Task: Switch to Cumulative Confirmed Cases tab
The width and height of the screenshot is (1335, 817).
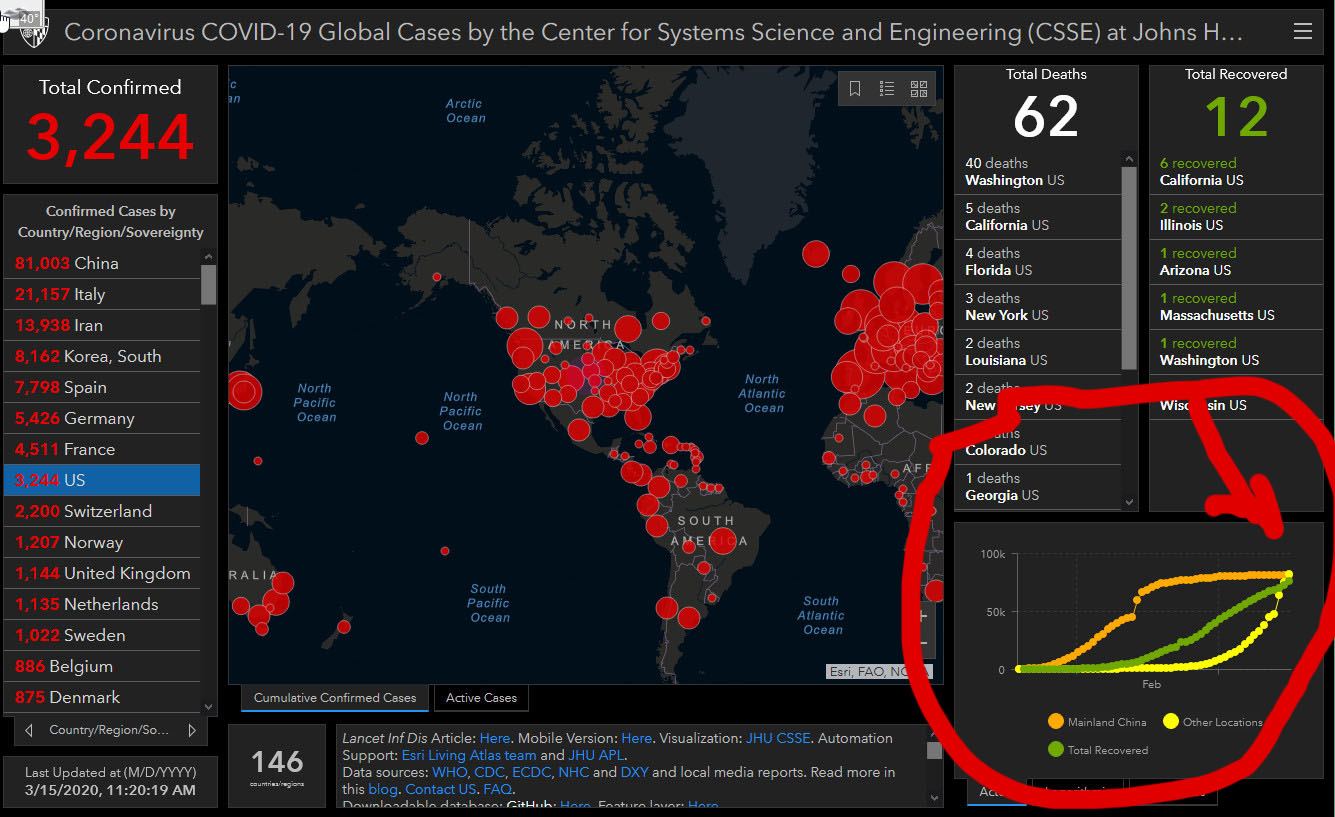Action: click(335, 698)
